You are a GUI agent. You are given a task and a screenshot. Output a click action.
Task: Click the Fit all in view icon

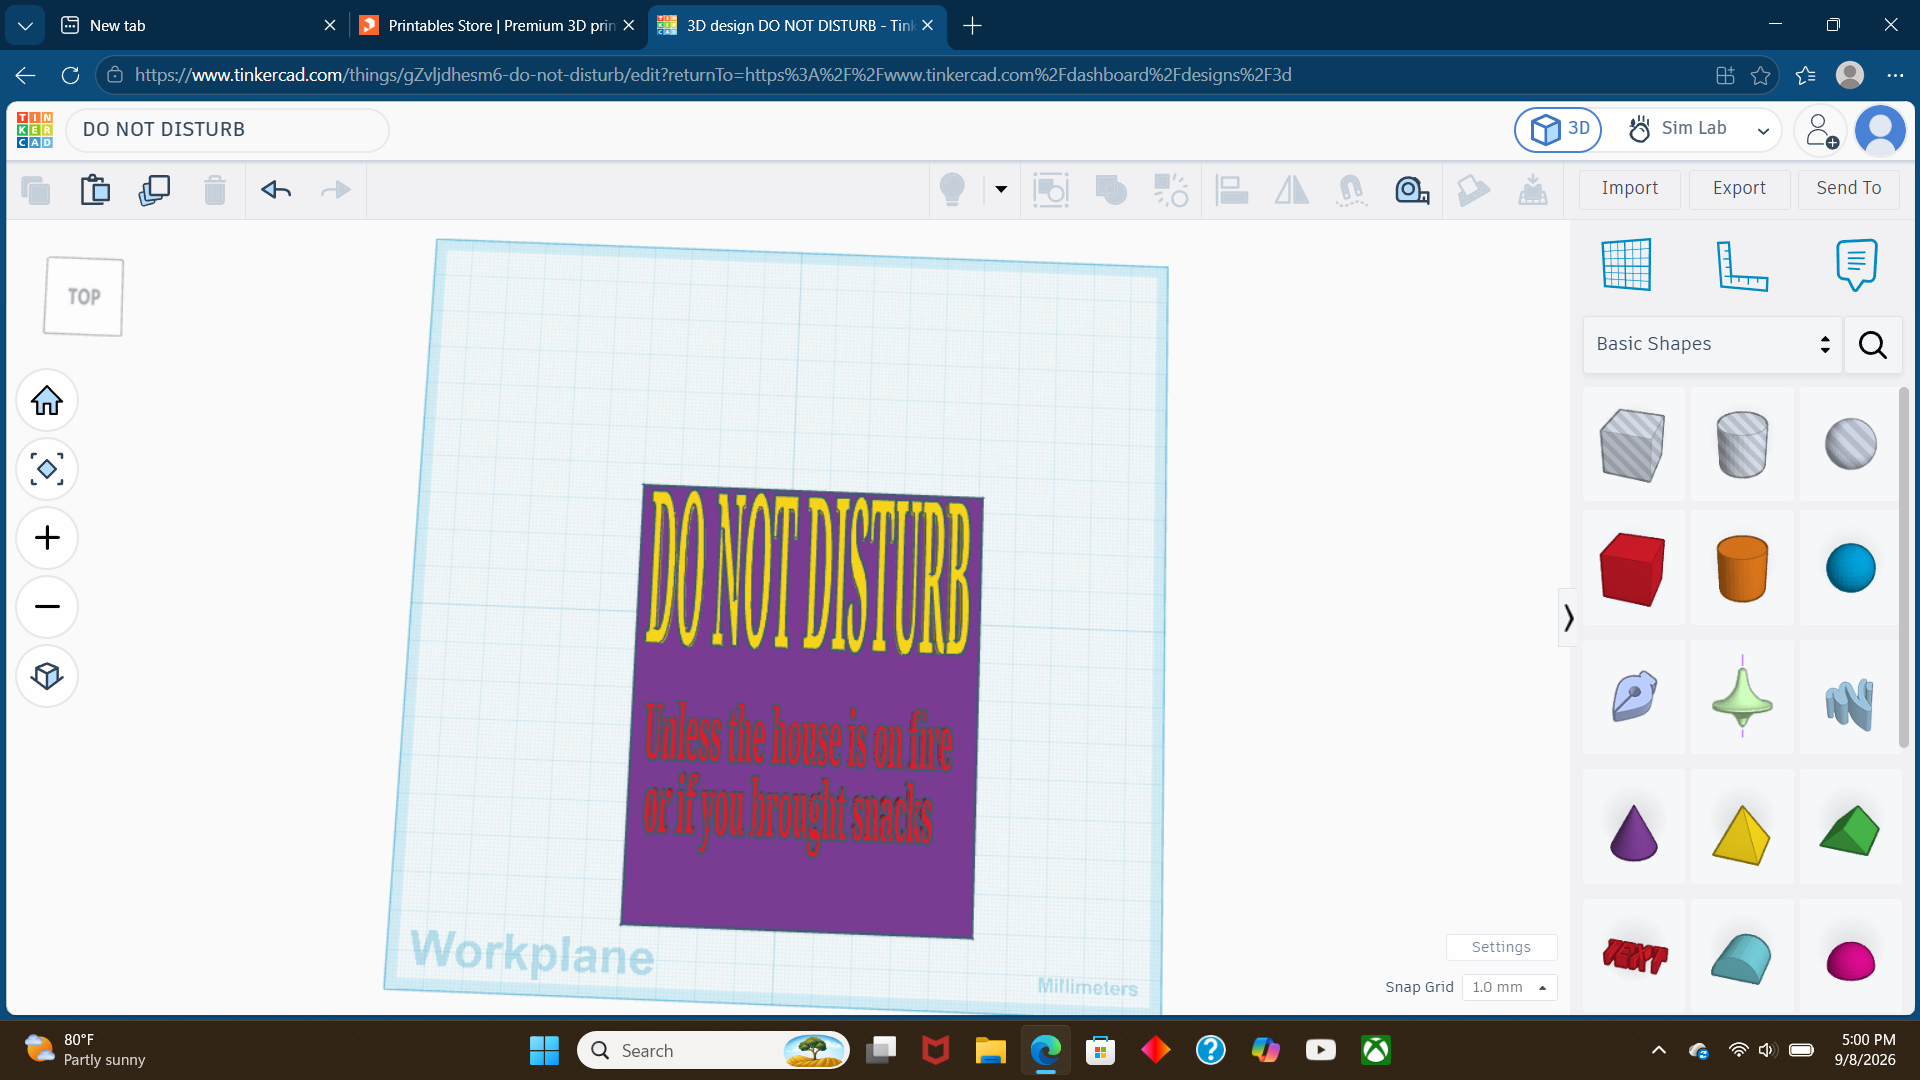pos(47,469)
